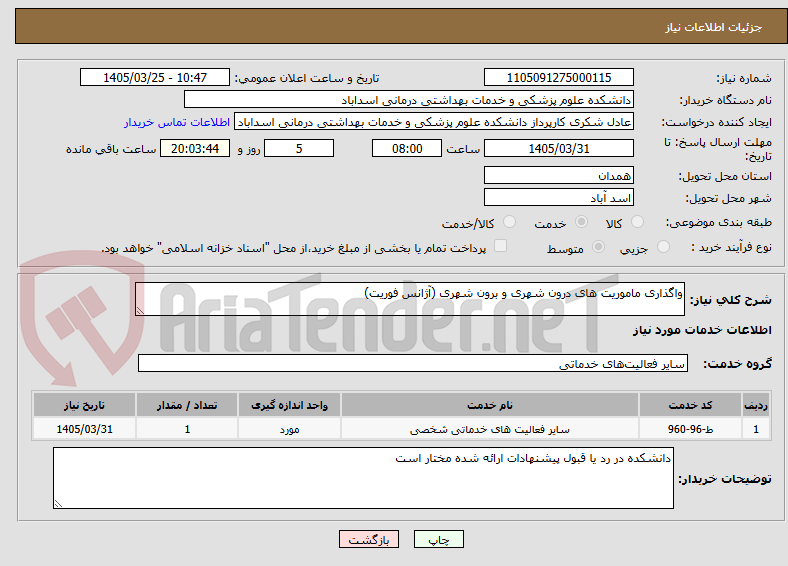
Task: Click the table date cell 1405/03/31
Action: tap(84, 429)
